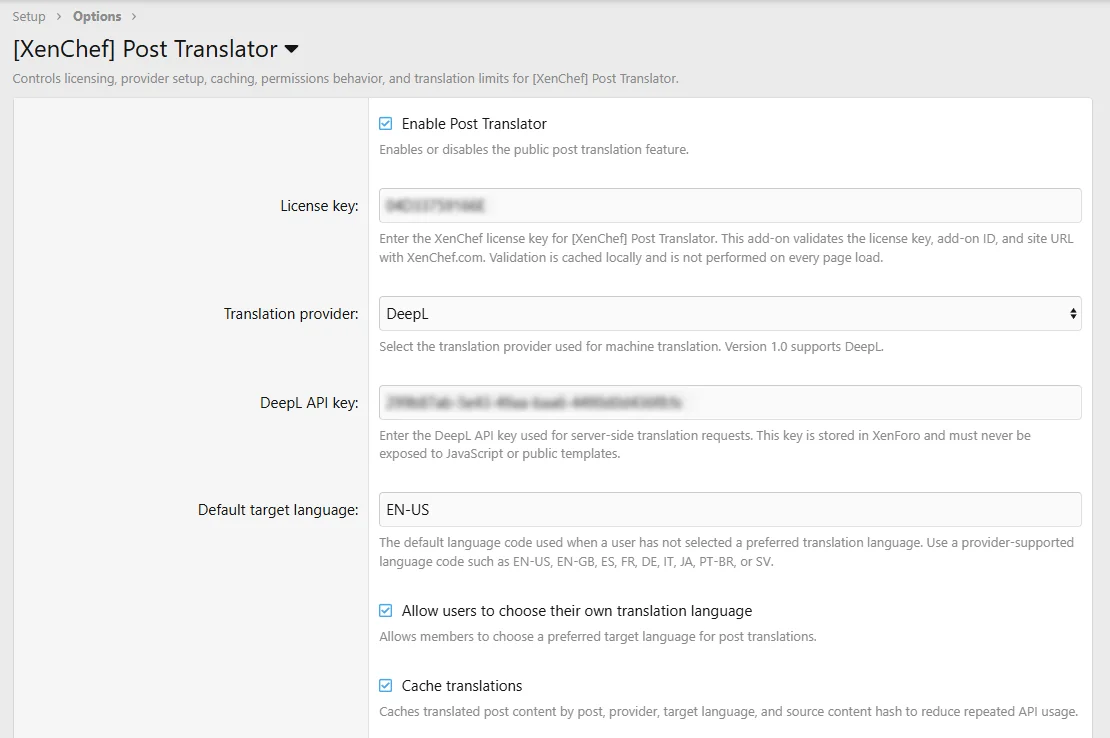Click the 'Caches translated post content' hint text
The height and width of the screenshot is (738, 1110).
tap(728, 712)
